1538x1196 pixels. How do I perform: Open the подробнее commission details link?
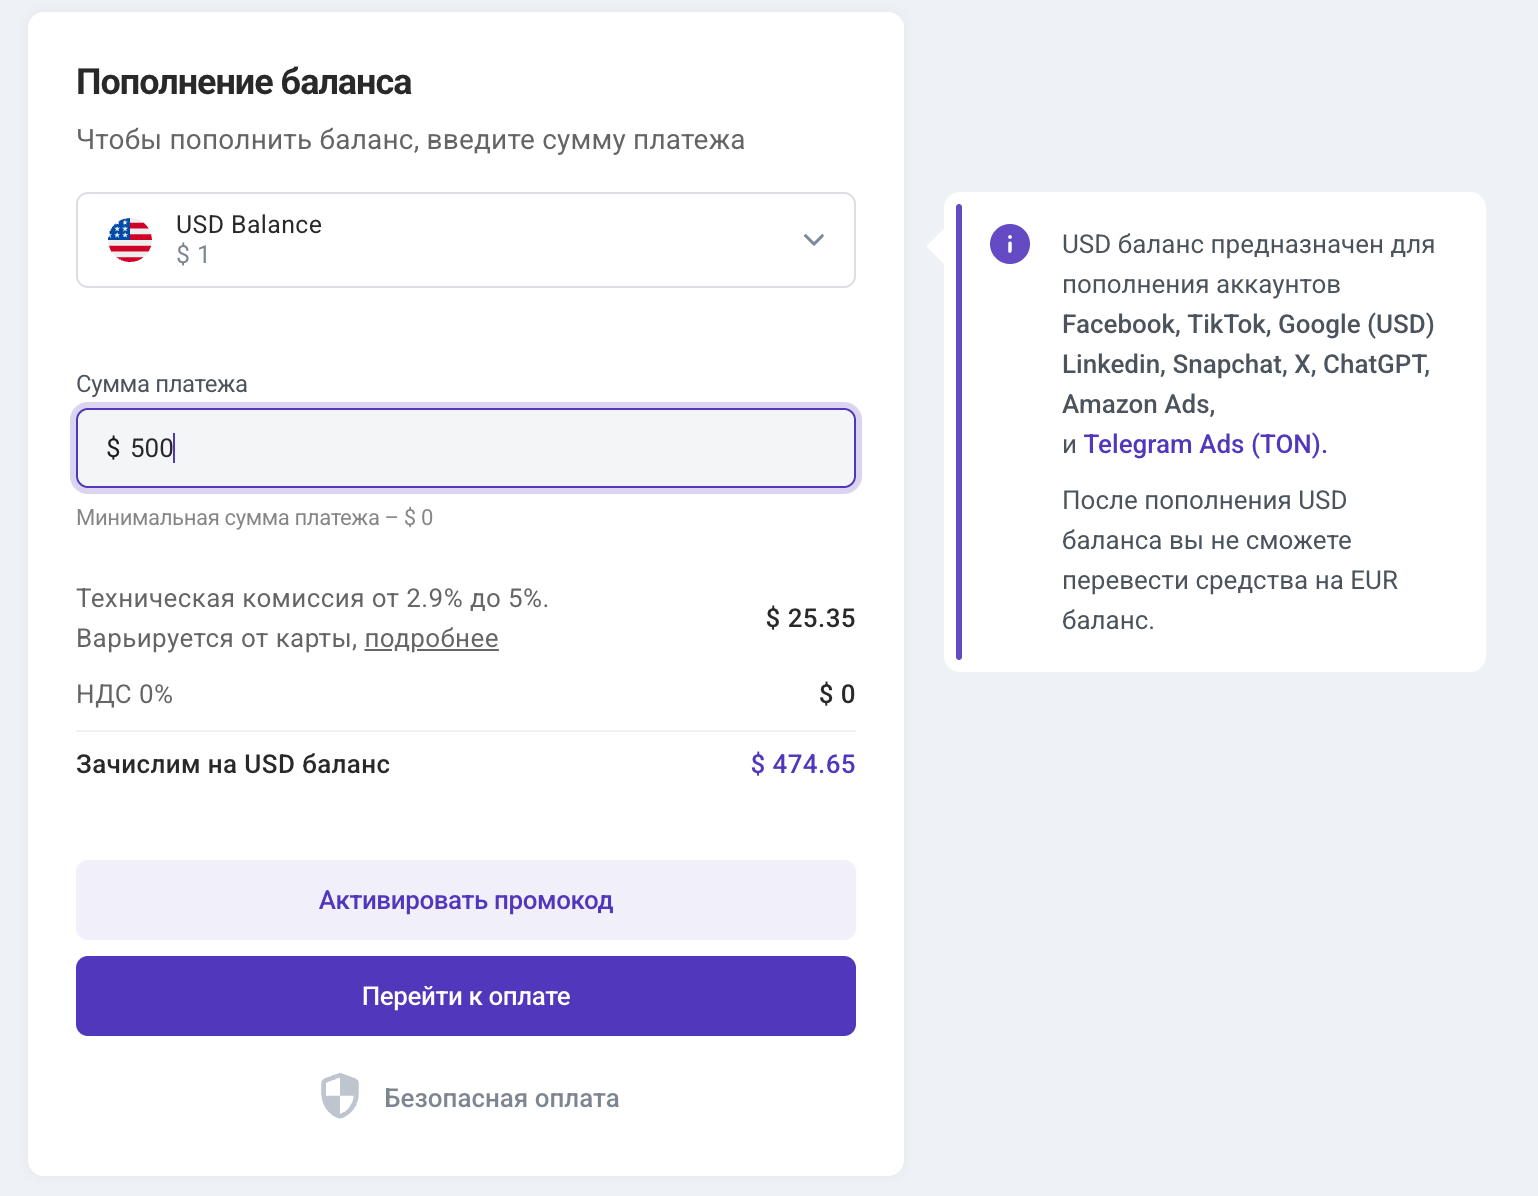click(431, 639)
